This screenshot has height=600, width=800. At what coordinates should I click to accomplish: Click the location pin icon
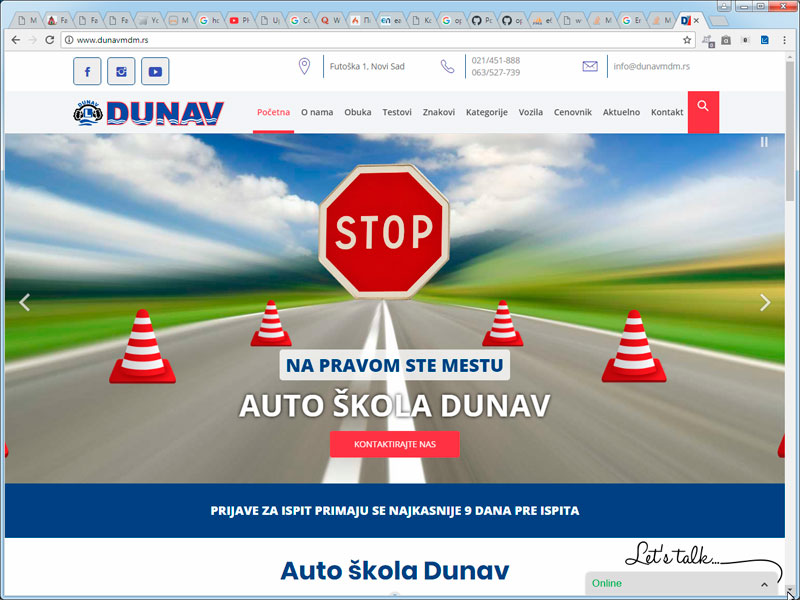304,66
